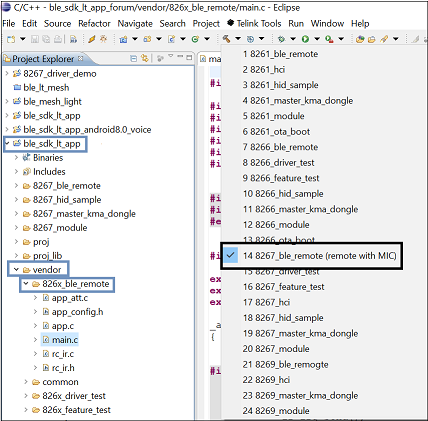Select app_config.h file in tree
The image size is (428, 421).
pyautogui.click(x=77, y=312)
